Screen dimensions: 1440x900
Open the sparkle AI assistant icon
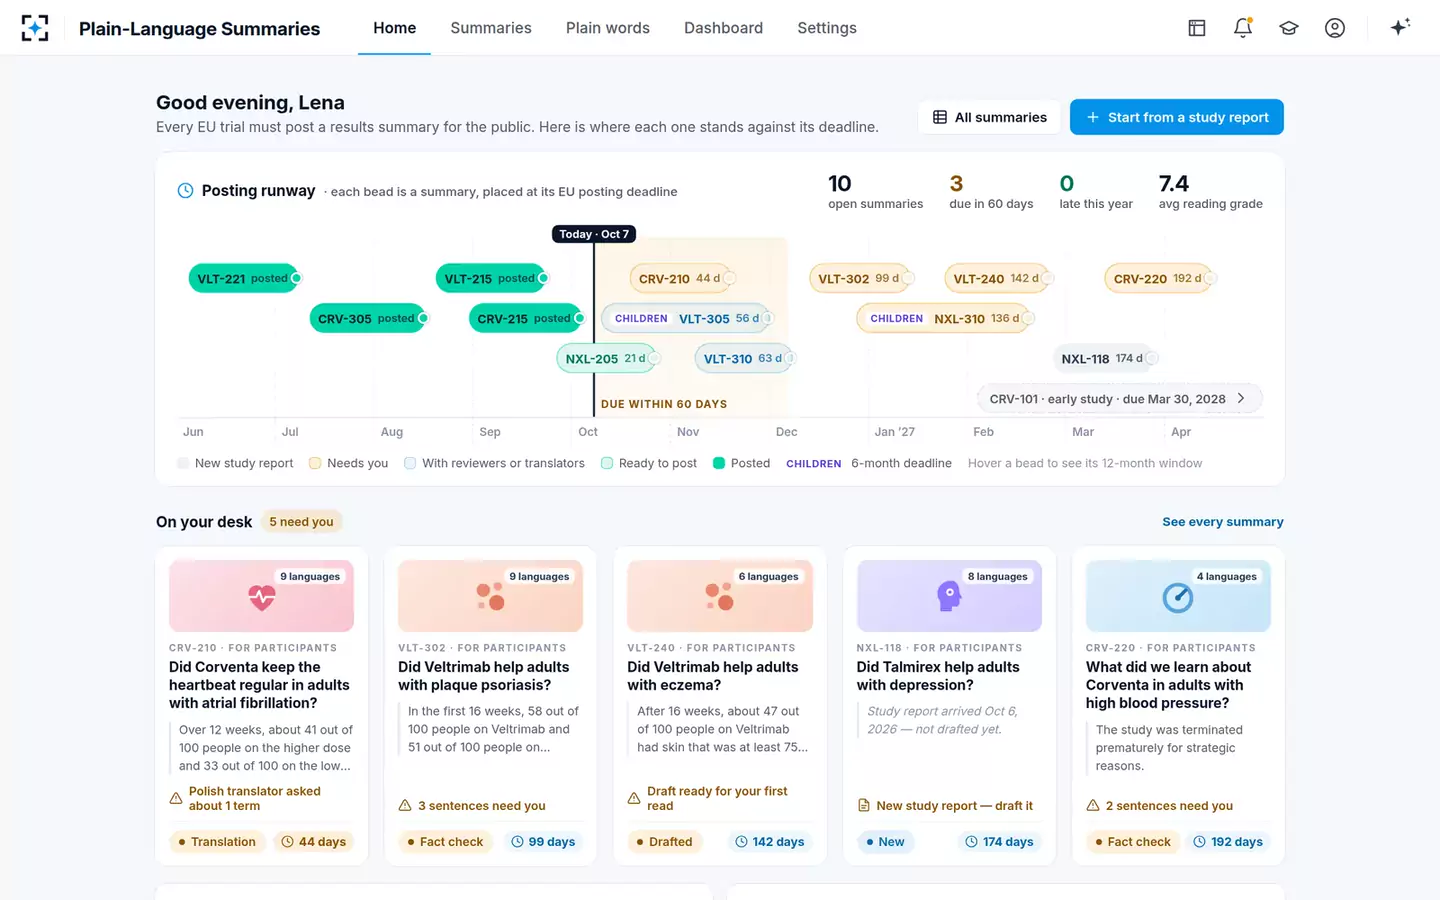click(x=1400, y=27)
